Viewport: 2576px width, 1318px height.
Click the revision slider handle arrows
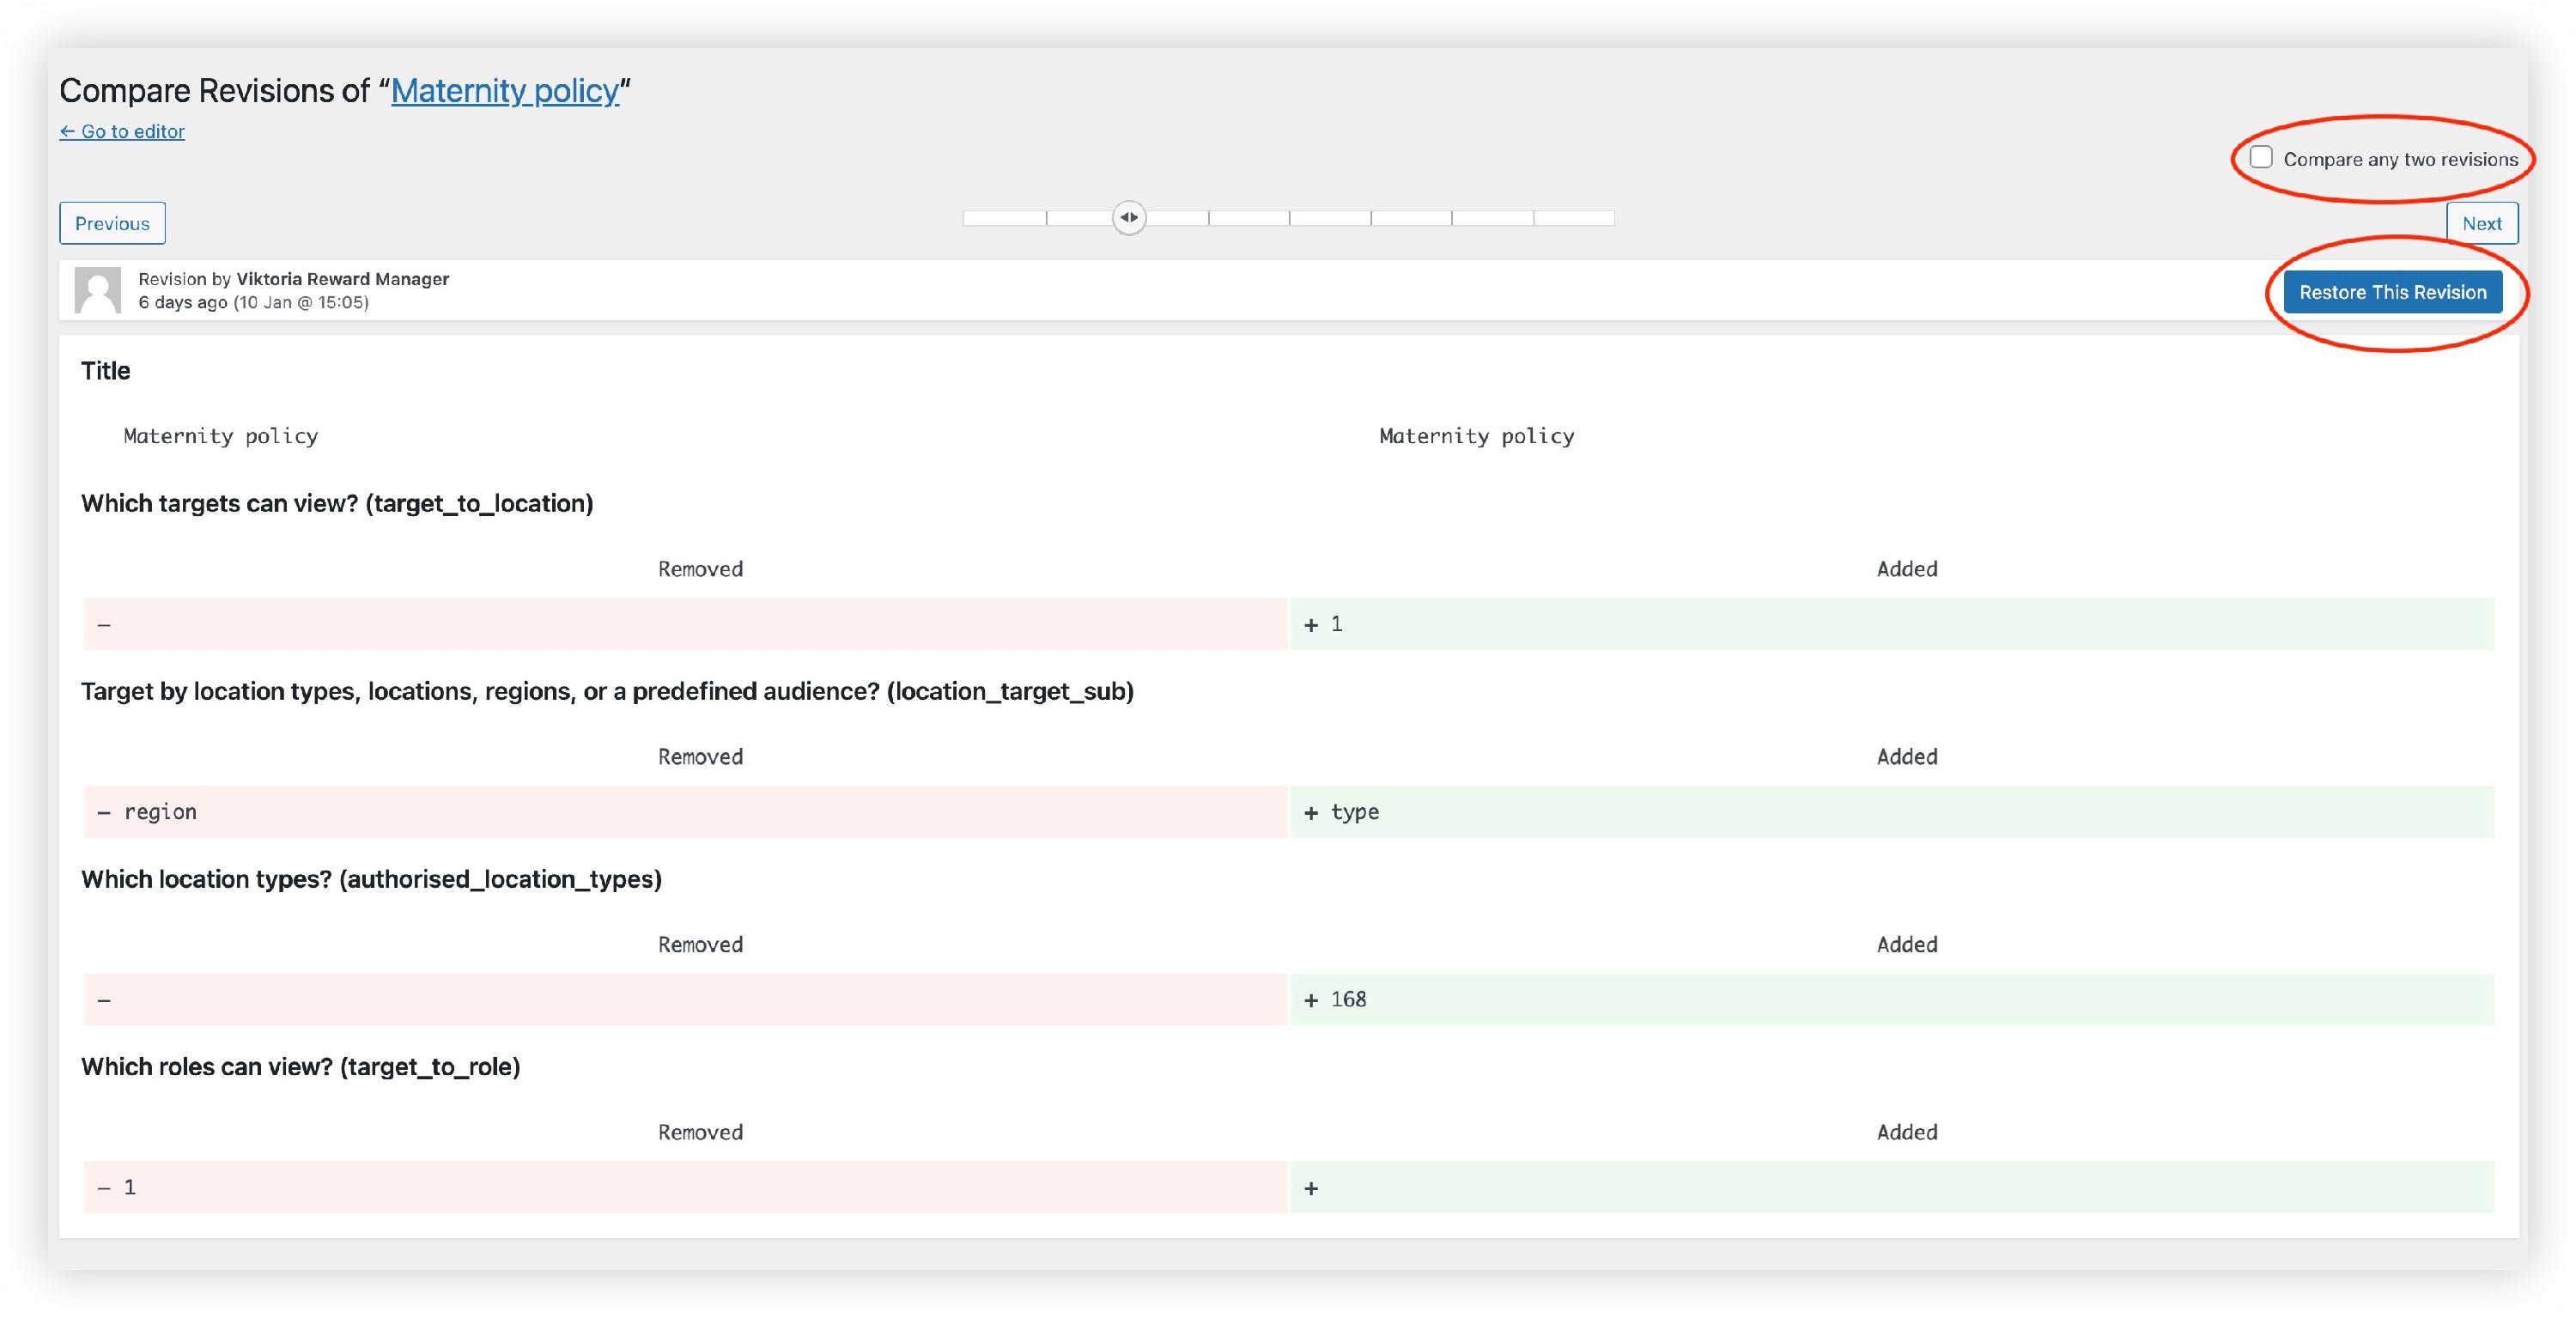[x=1129, y=218]
